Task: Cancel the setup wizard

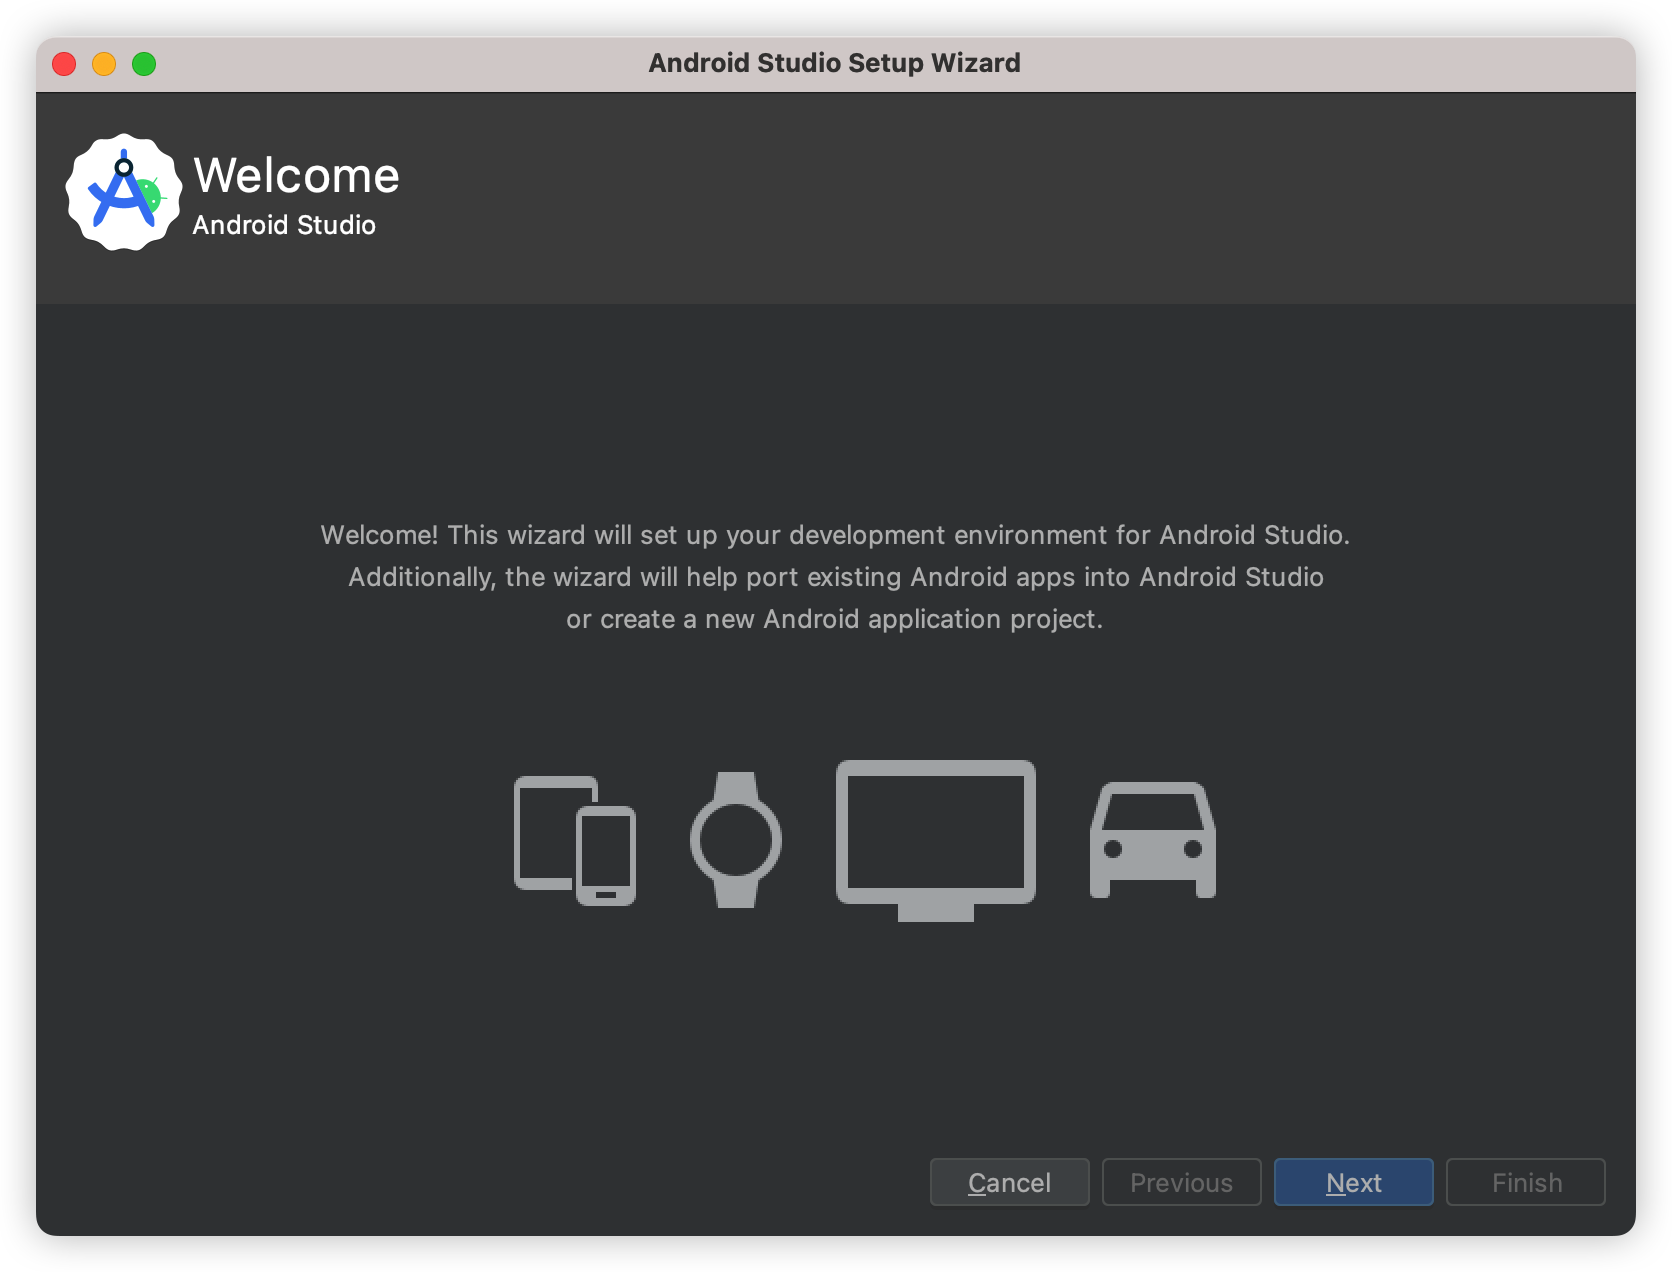Action: (x=1009, y=1182)
